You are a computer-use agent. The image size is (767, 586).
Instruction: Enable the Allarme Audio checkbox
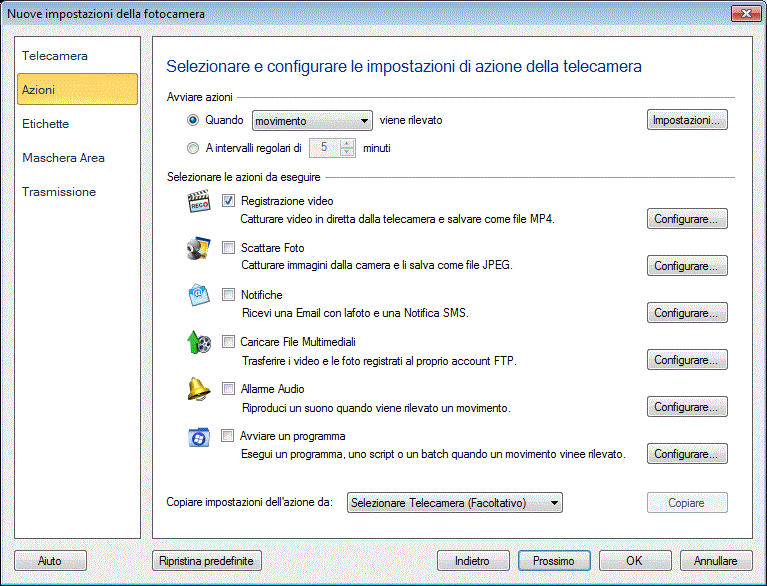tap(228, 389)
